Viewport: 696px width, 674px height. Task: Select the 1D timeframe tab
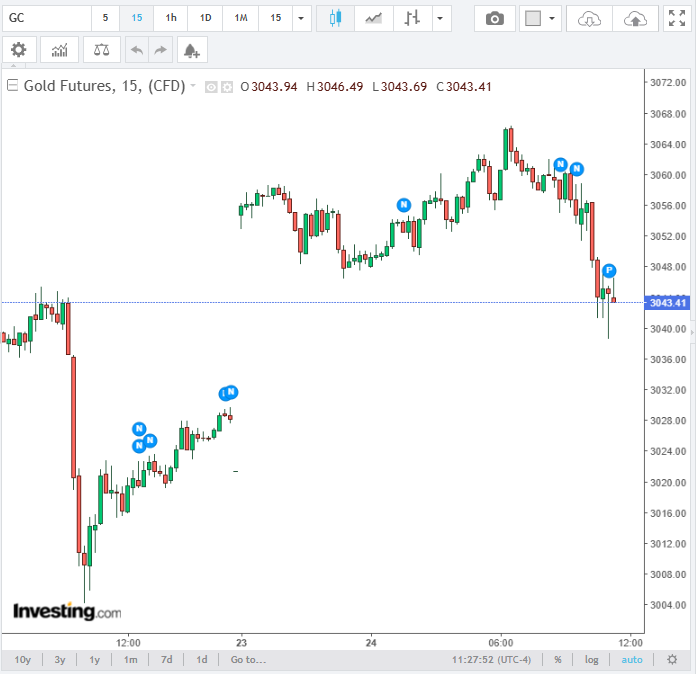pyautogui.click(x=205, y=18)
